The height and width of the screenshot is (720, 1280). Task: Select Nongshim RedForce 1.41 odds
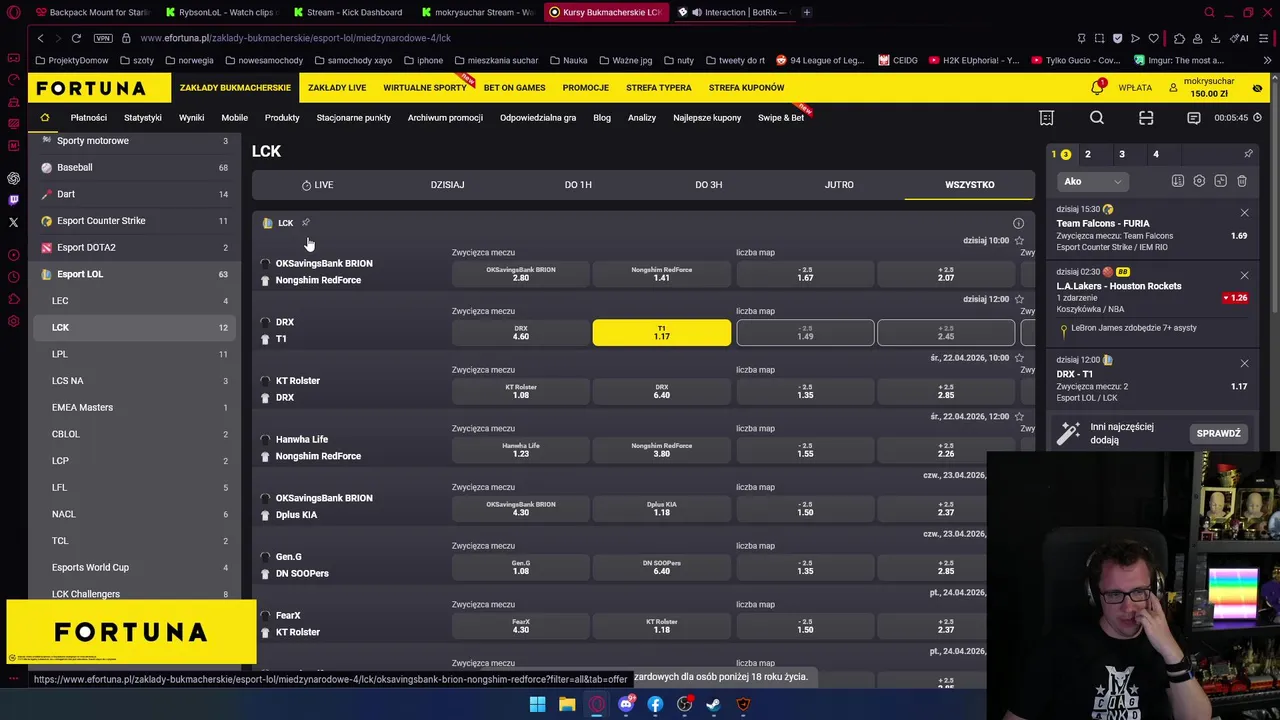pos(661,274)
